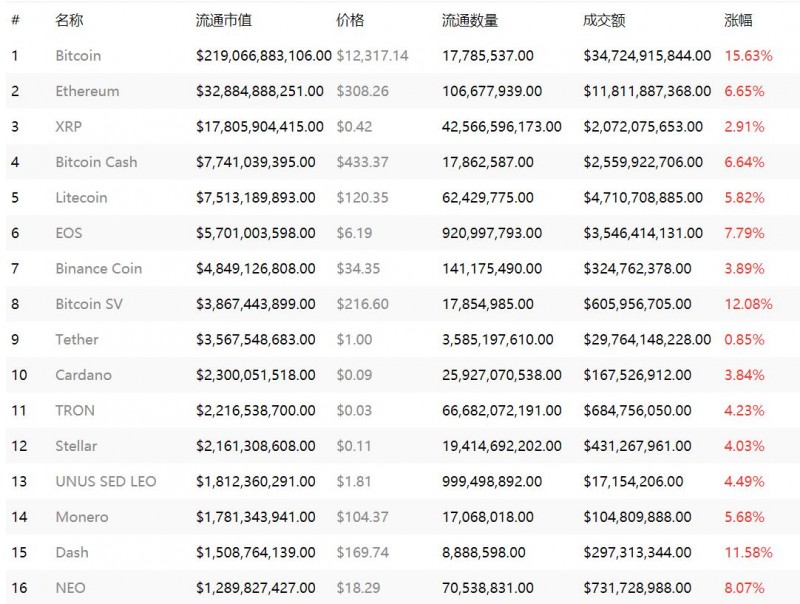Click NEO's $18.29 price
Screen dimensions: 800x604
coord(358,588)
